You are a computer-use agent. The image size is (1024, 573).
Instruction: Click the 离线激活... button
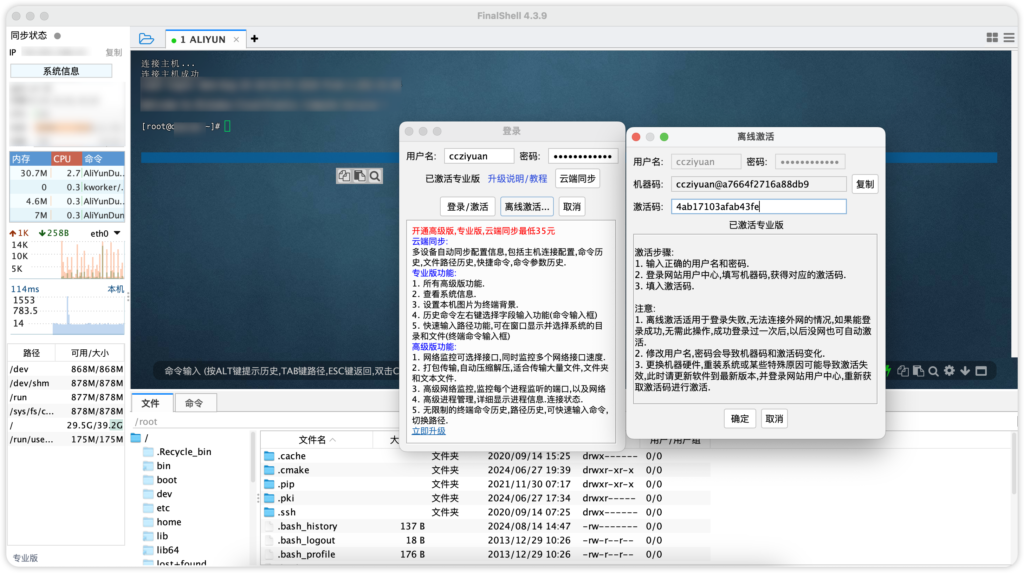(x=526, y=206)
